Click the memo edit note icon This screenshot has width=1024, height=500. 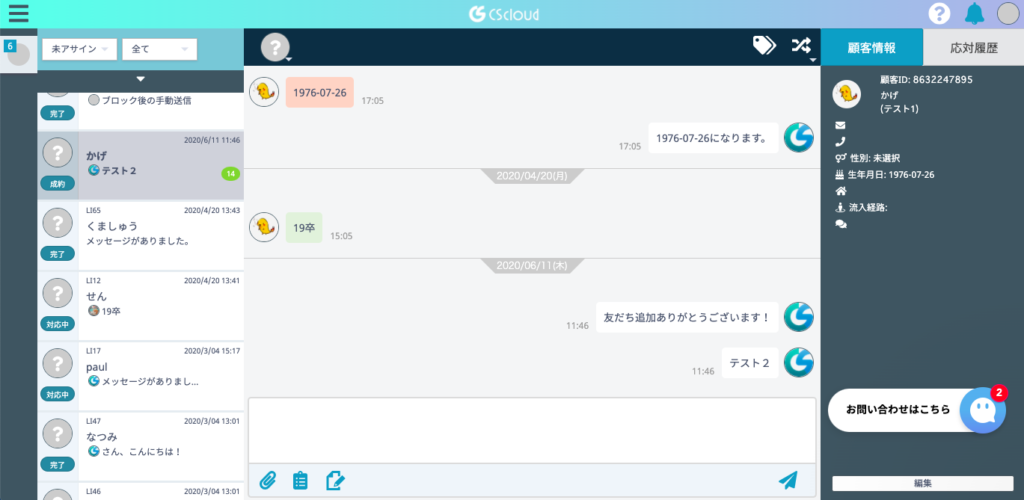(x=335, y=480)
